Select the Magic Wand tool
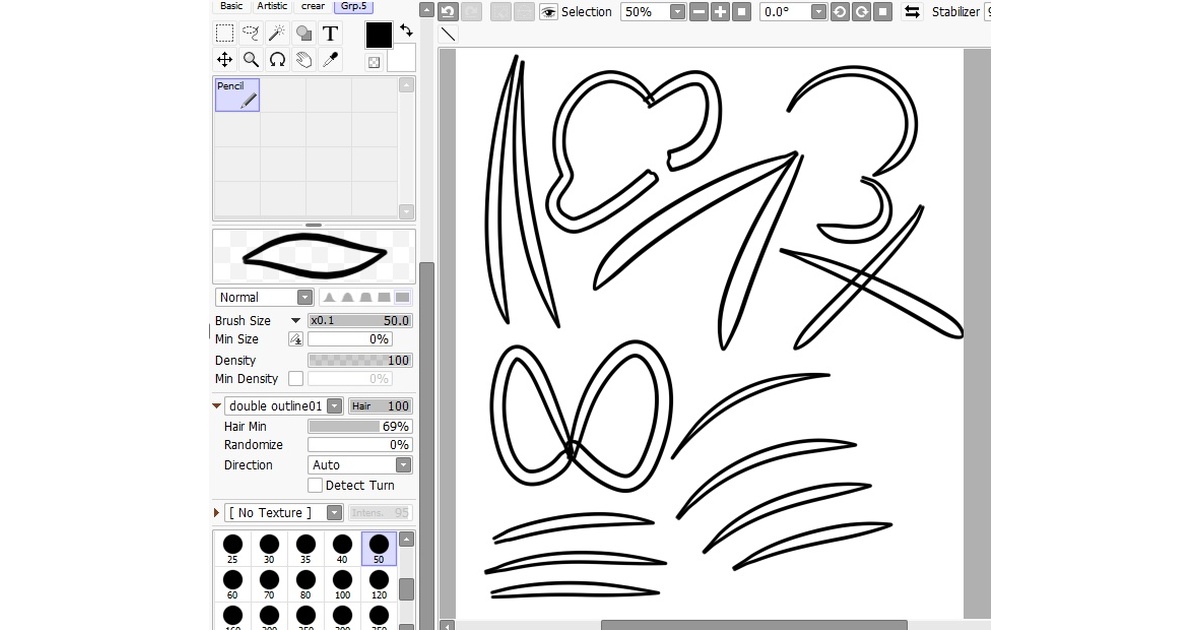 coord(277,34)
